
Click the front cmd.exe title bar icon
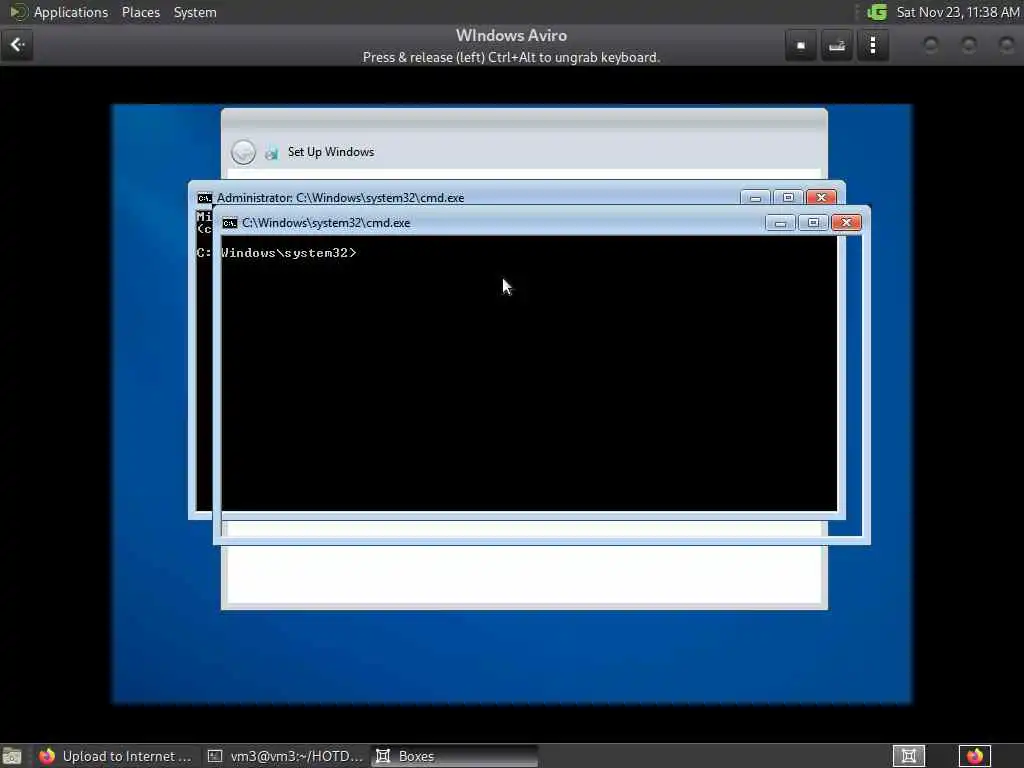click(x=229, y=223)
